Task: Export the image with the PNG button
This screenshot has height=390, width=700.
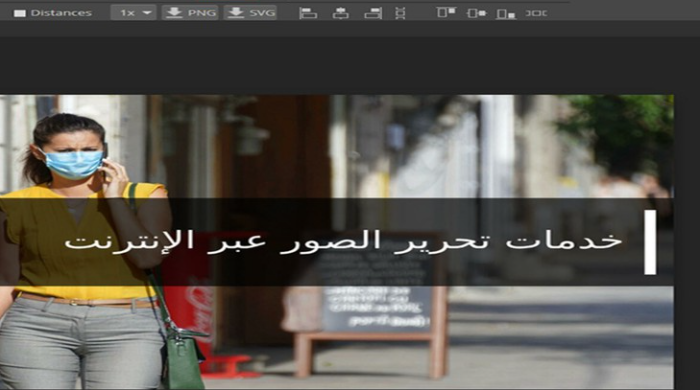Action: [190, 12]
